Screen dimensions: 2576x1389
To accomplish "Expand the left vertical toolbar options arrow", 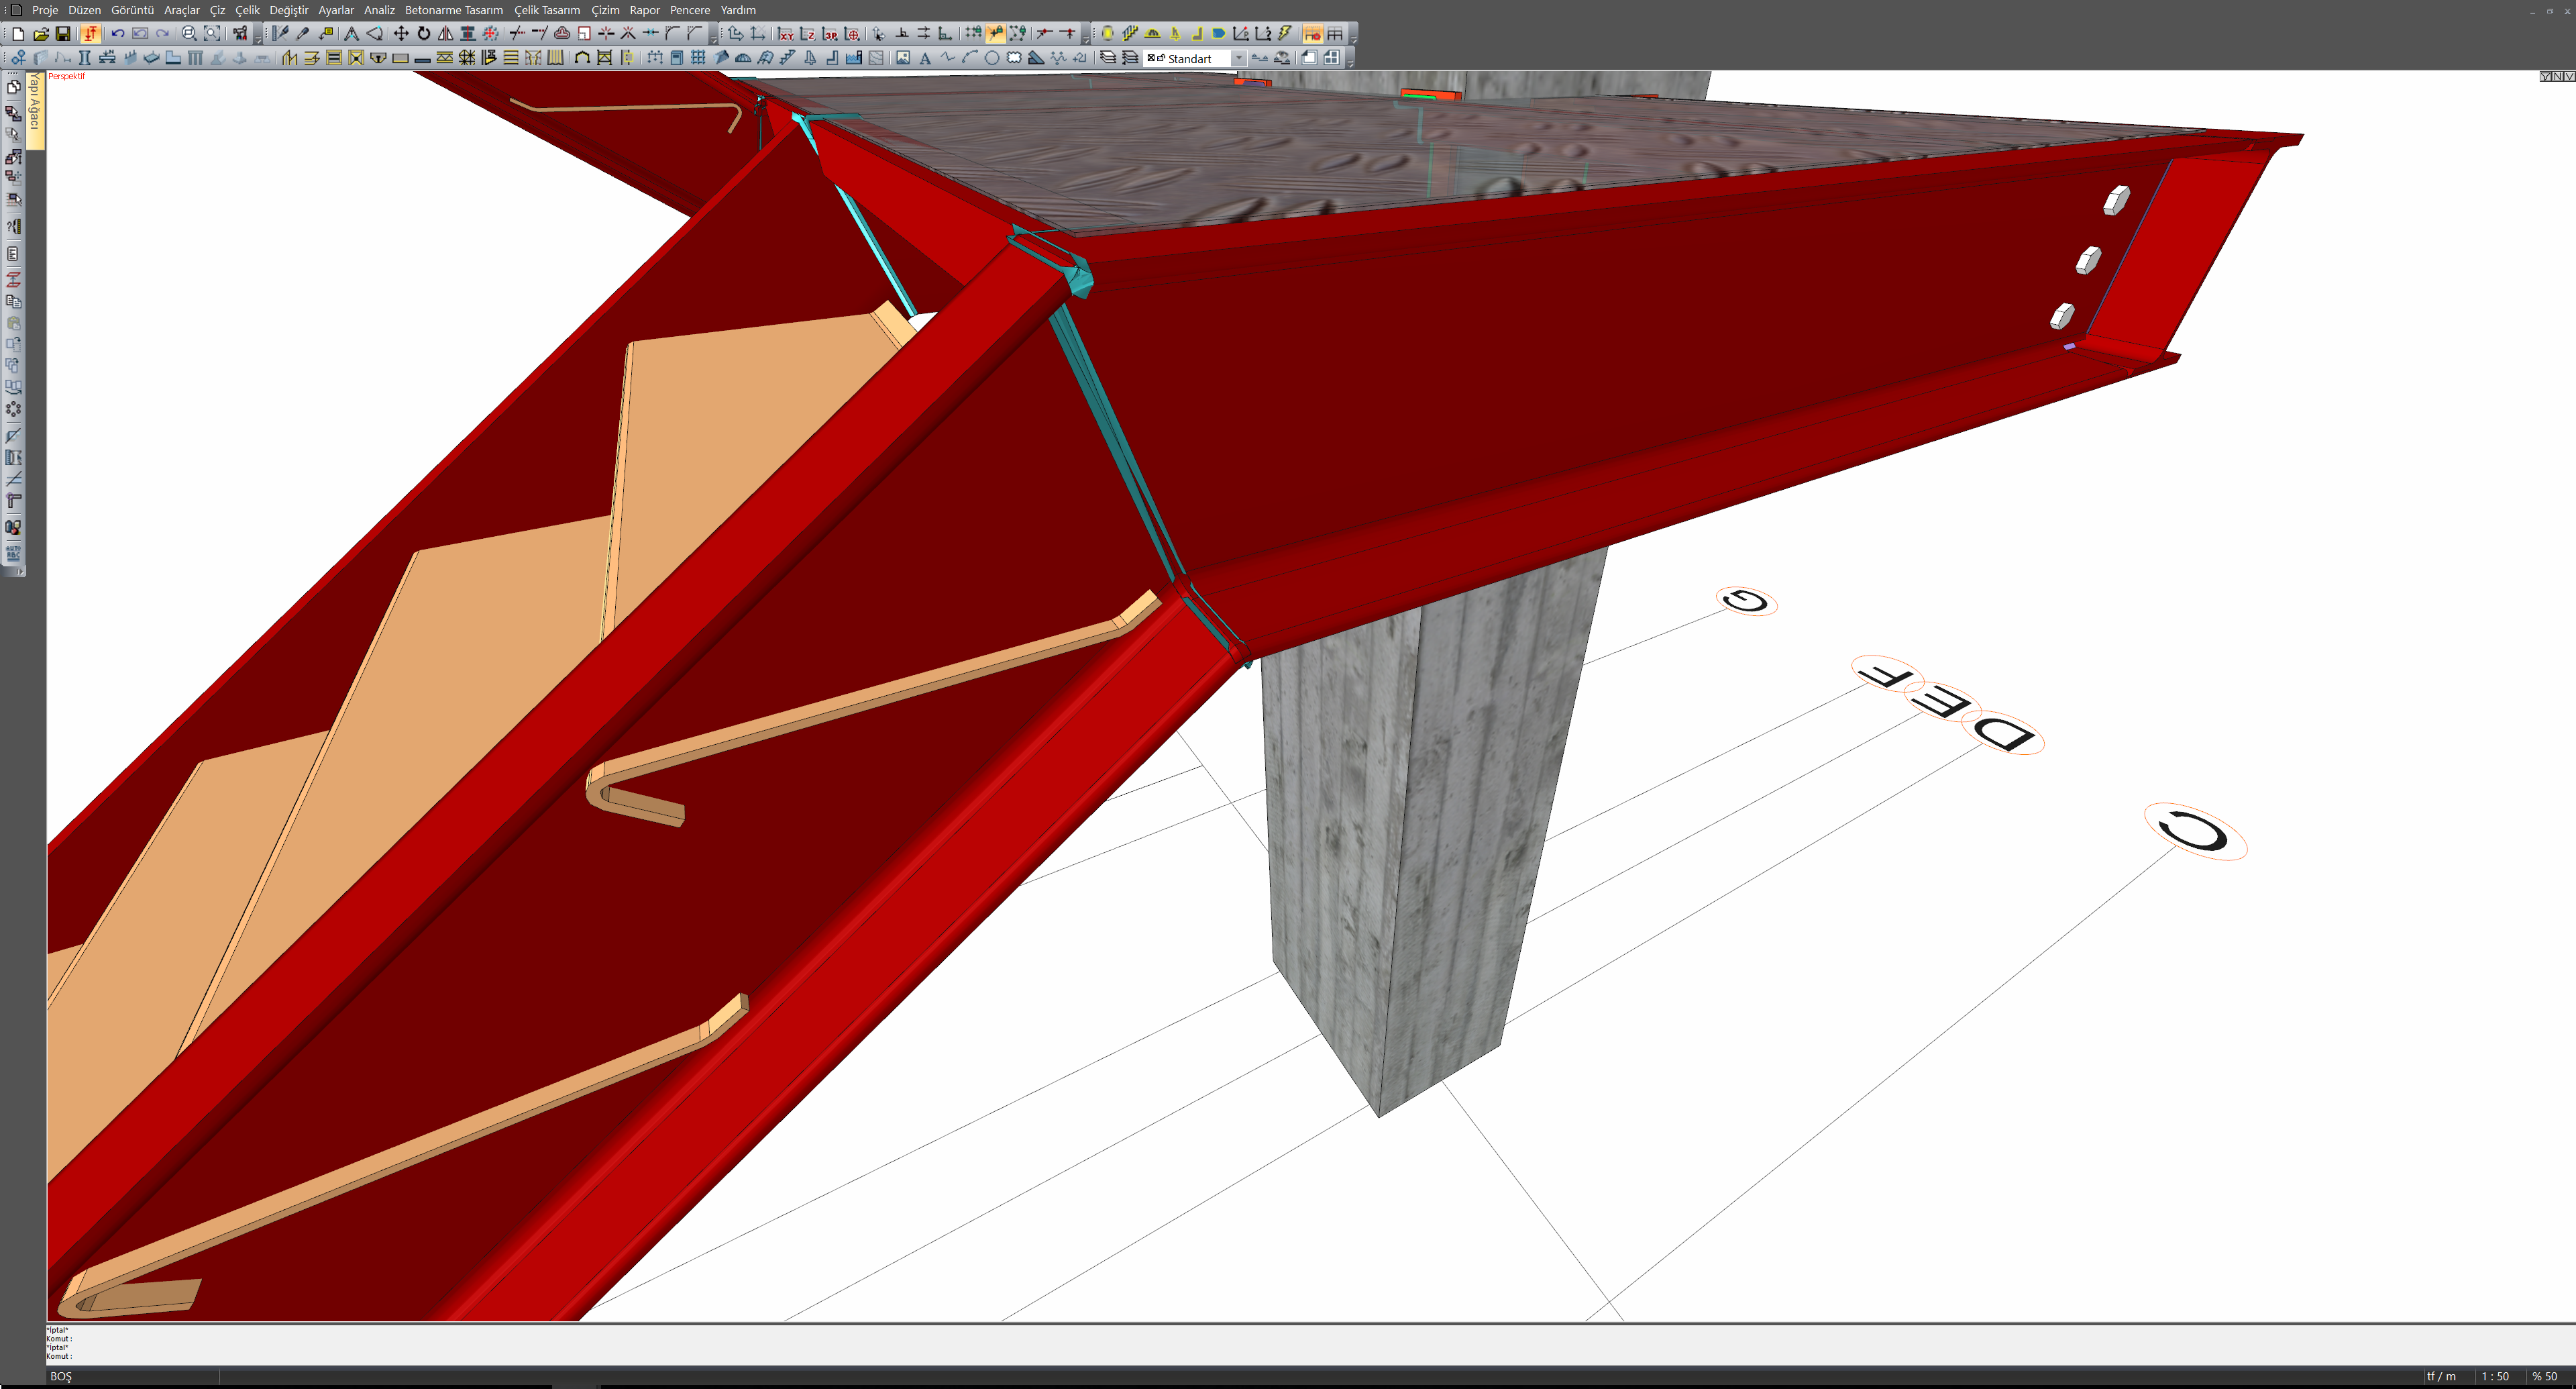I will [x=21, y=572].
